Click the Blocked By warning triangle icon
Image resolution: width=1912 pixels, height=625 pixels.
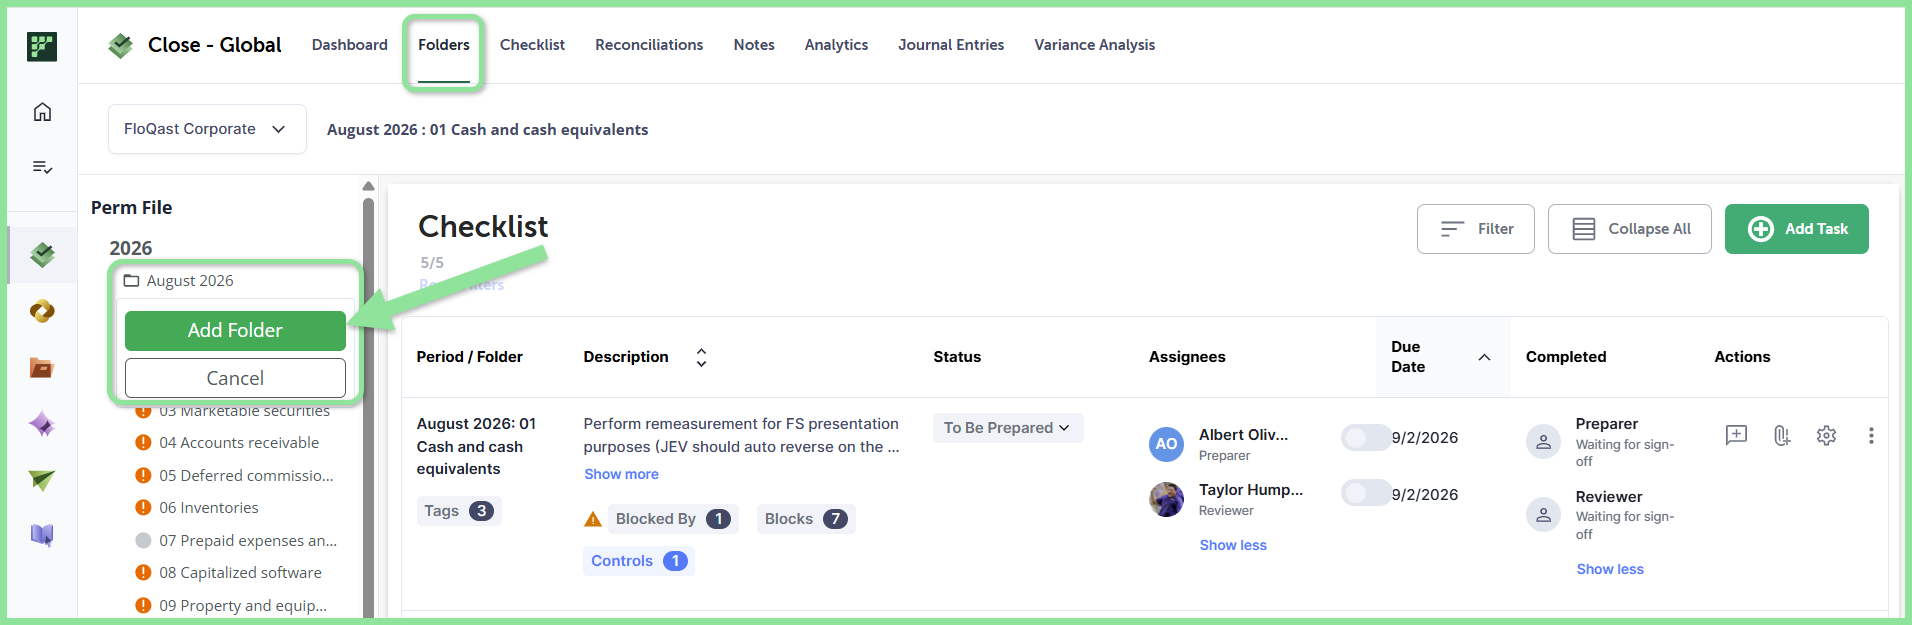click(593, 519)
